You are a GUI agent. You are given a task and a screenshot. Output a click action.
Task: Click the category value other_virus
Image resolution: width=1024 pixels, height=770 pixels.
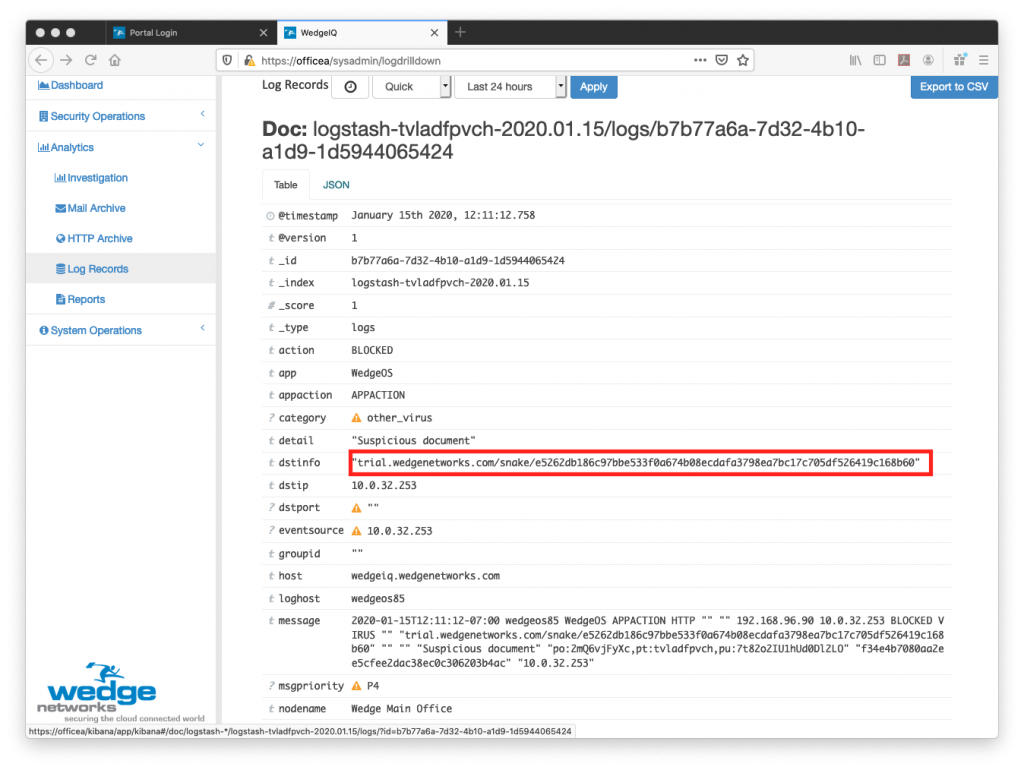(400, 418)
